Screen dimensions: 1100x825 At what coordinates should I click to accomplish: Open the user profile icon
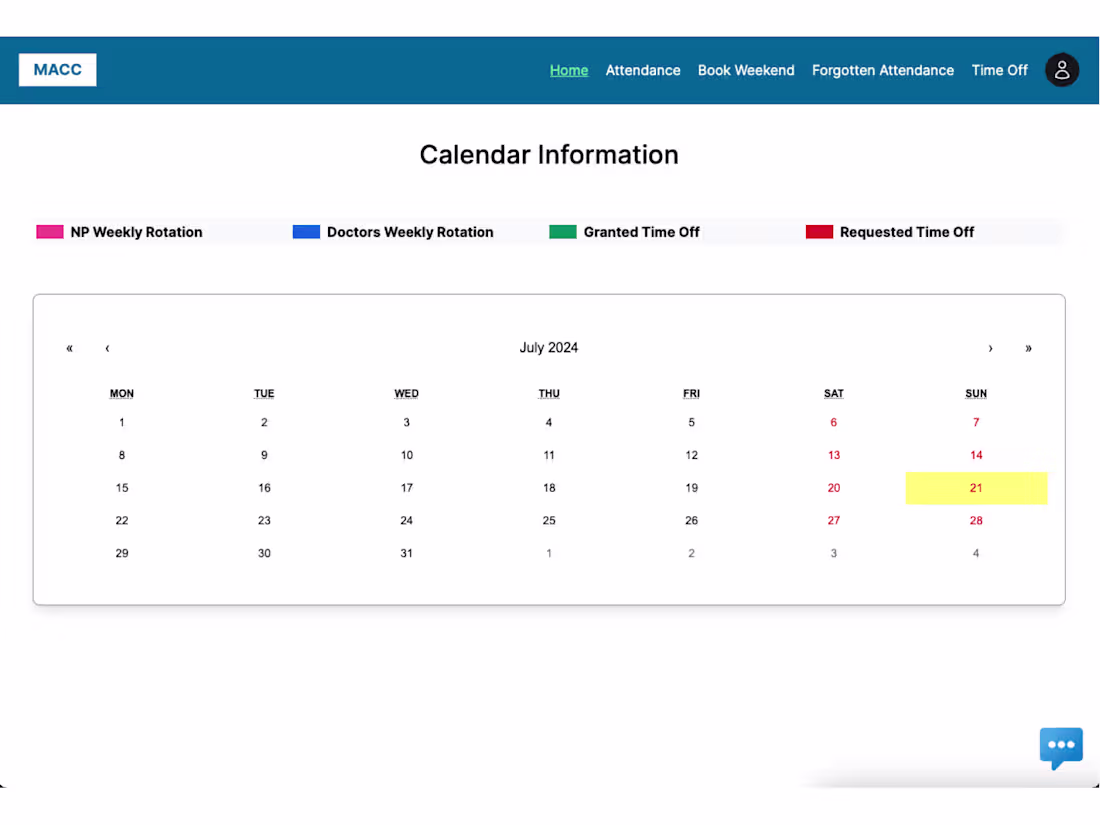(1062, 70)
